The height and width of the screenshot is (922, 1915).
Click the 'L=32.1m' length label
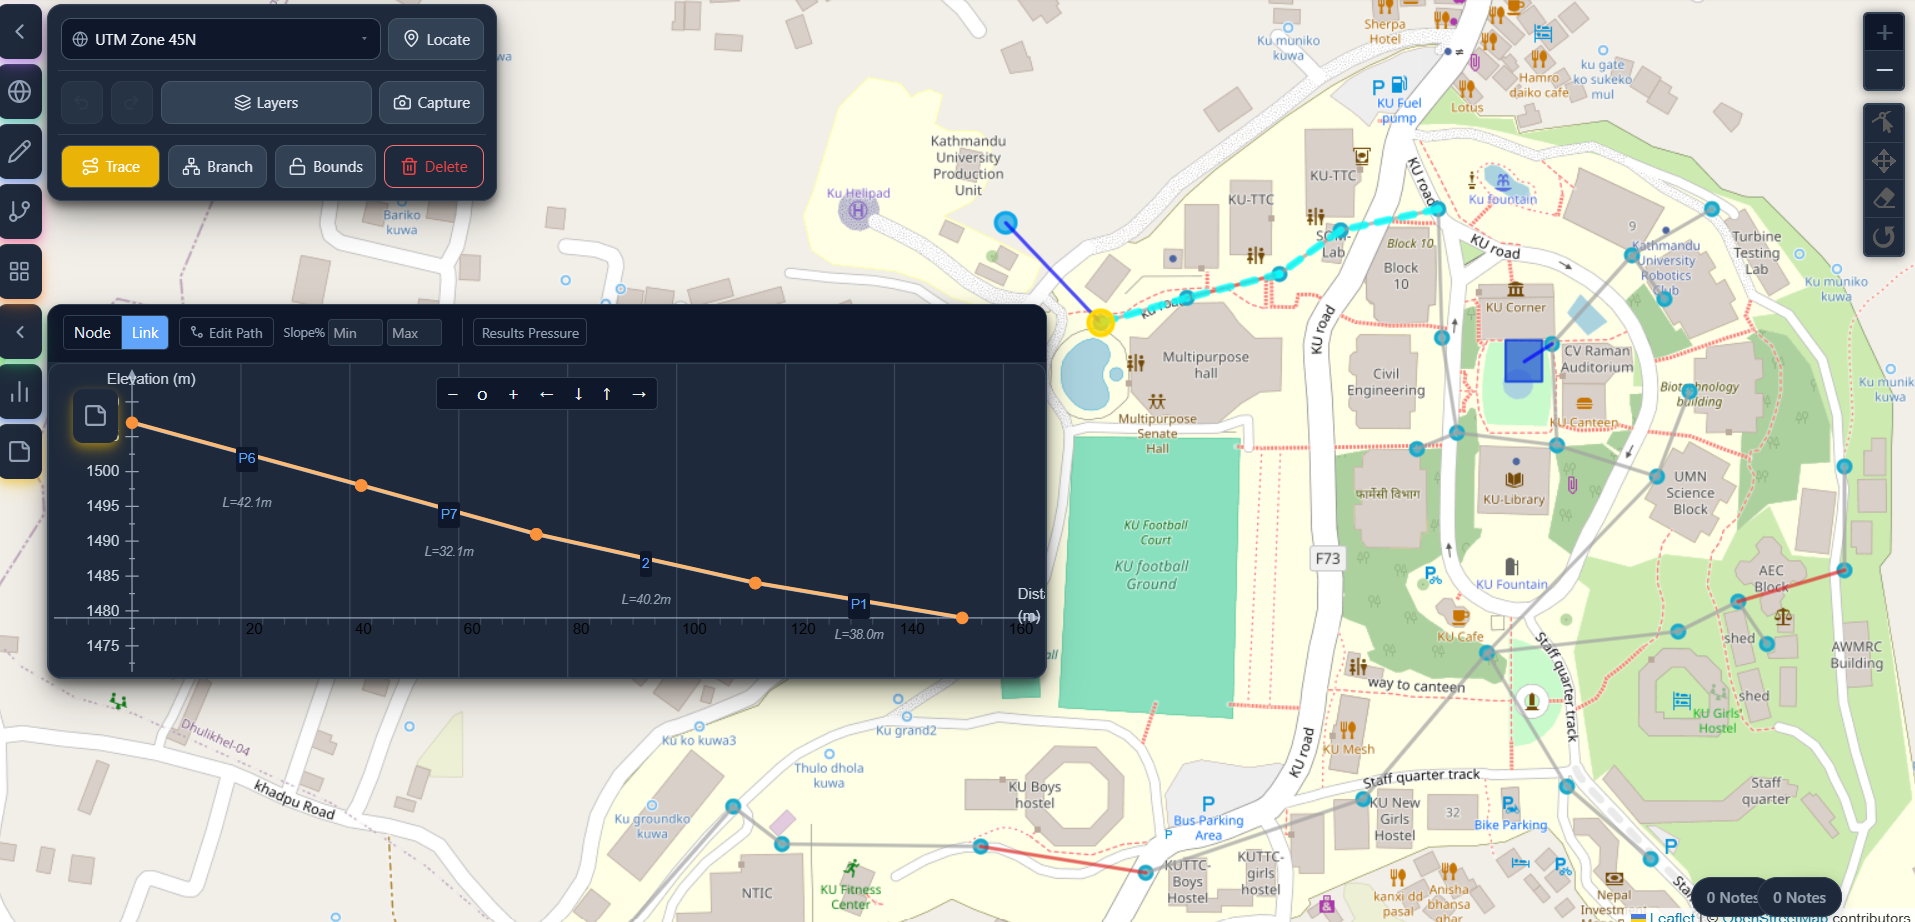coord(449,551)
